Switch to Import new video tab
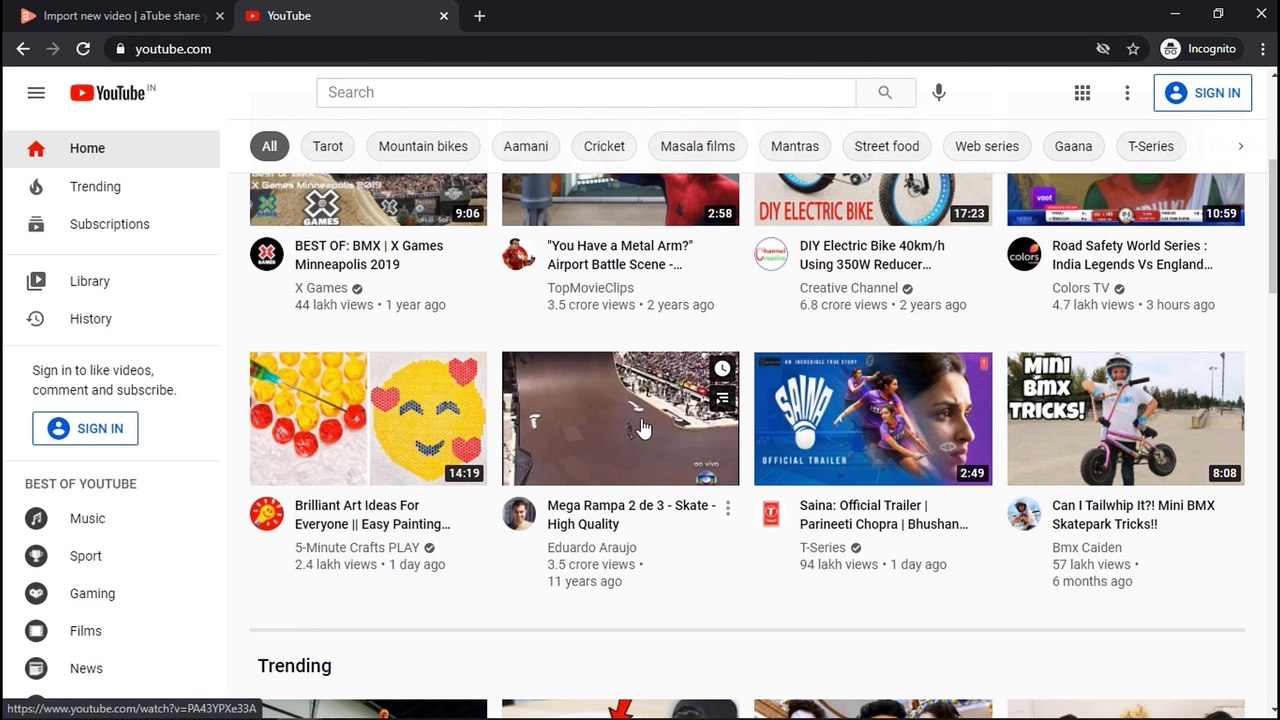Image resolution: width=1280 pixels, height=720 pixels. click(122, 16)
